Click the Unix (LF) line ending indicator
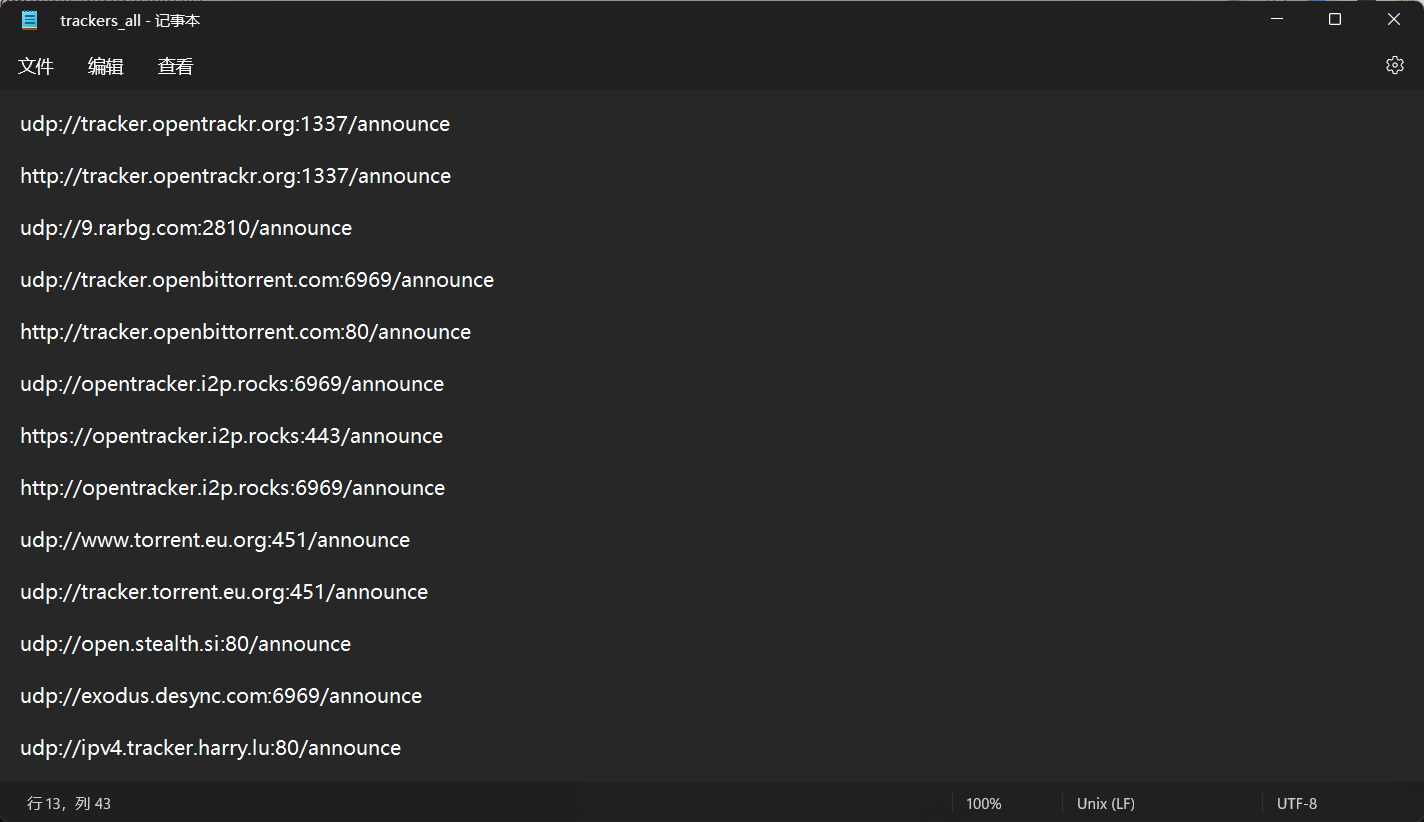 [x=1106, y=804]
